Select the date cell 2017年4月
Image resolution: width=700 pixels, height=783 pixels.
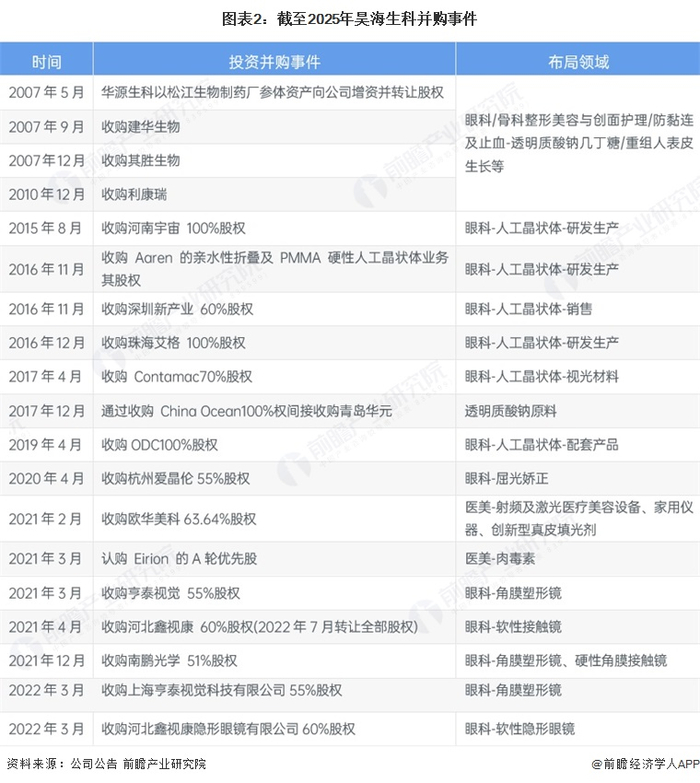coord(46,377)
